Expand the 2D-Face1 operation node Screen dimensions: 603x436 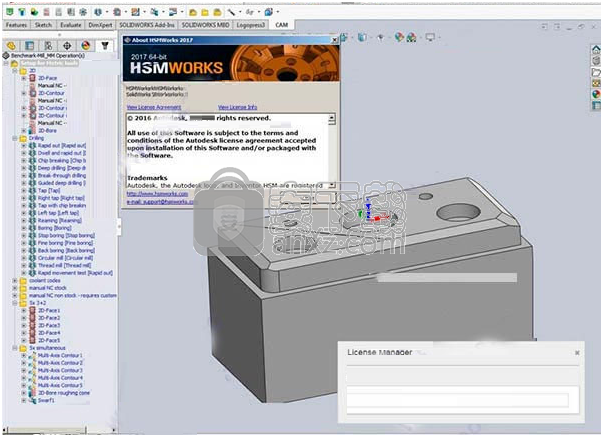tap(24, 310)
